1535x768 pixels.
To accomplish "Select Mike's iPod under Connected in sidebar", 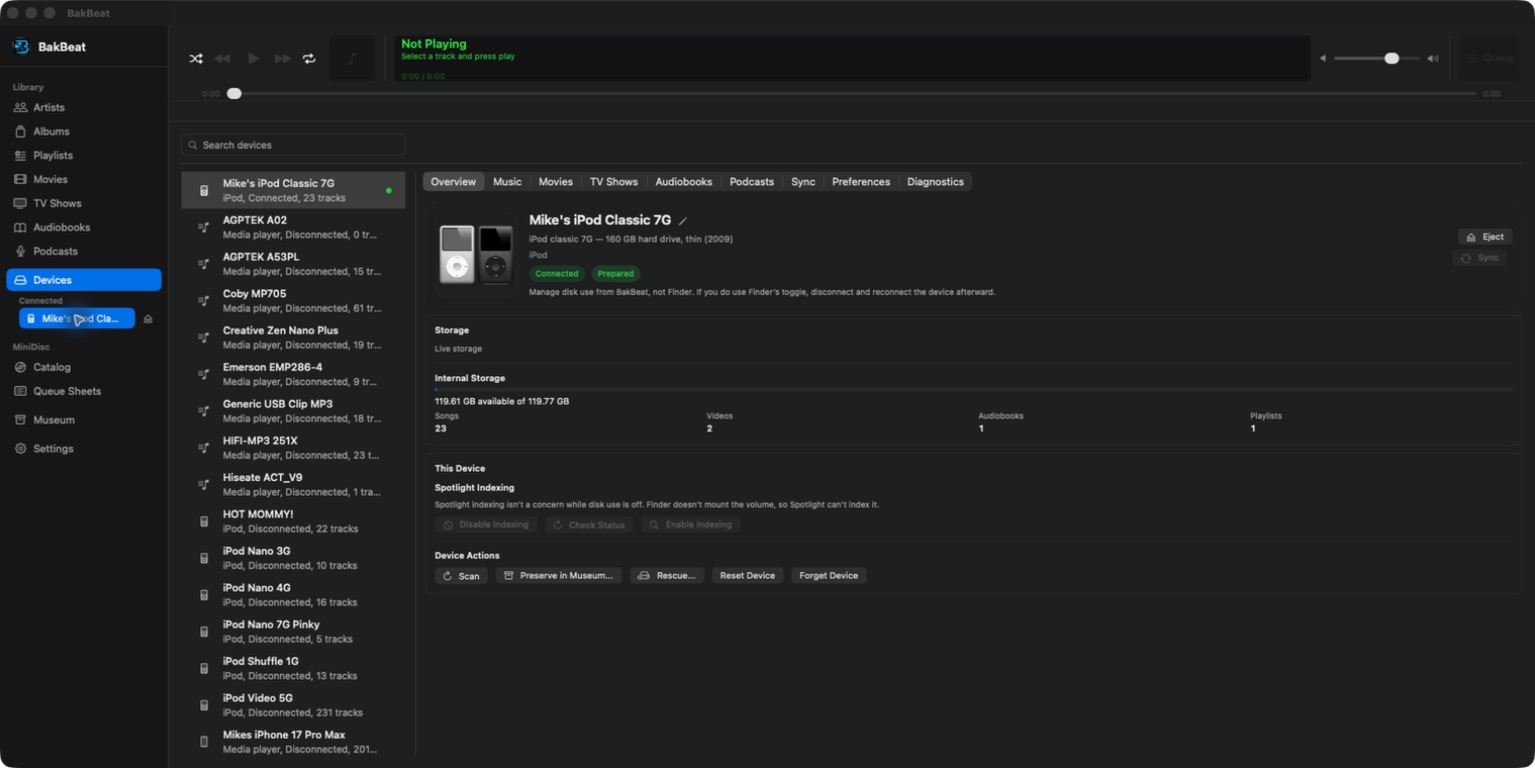I will pyautogui.click(x=77, y=319).
